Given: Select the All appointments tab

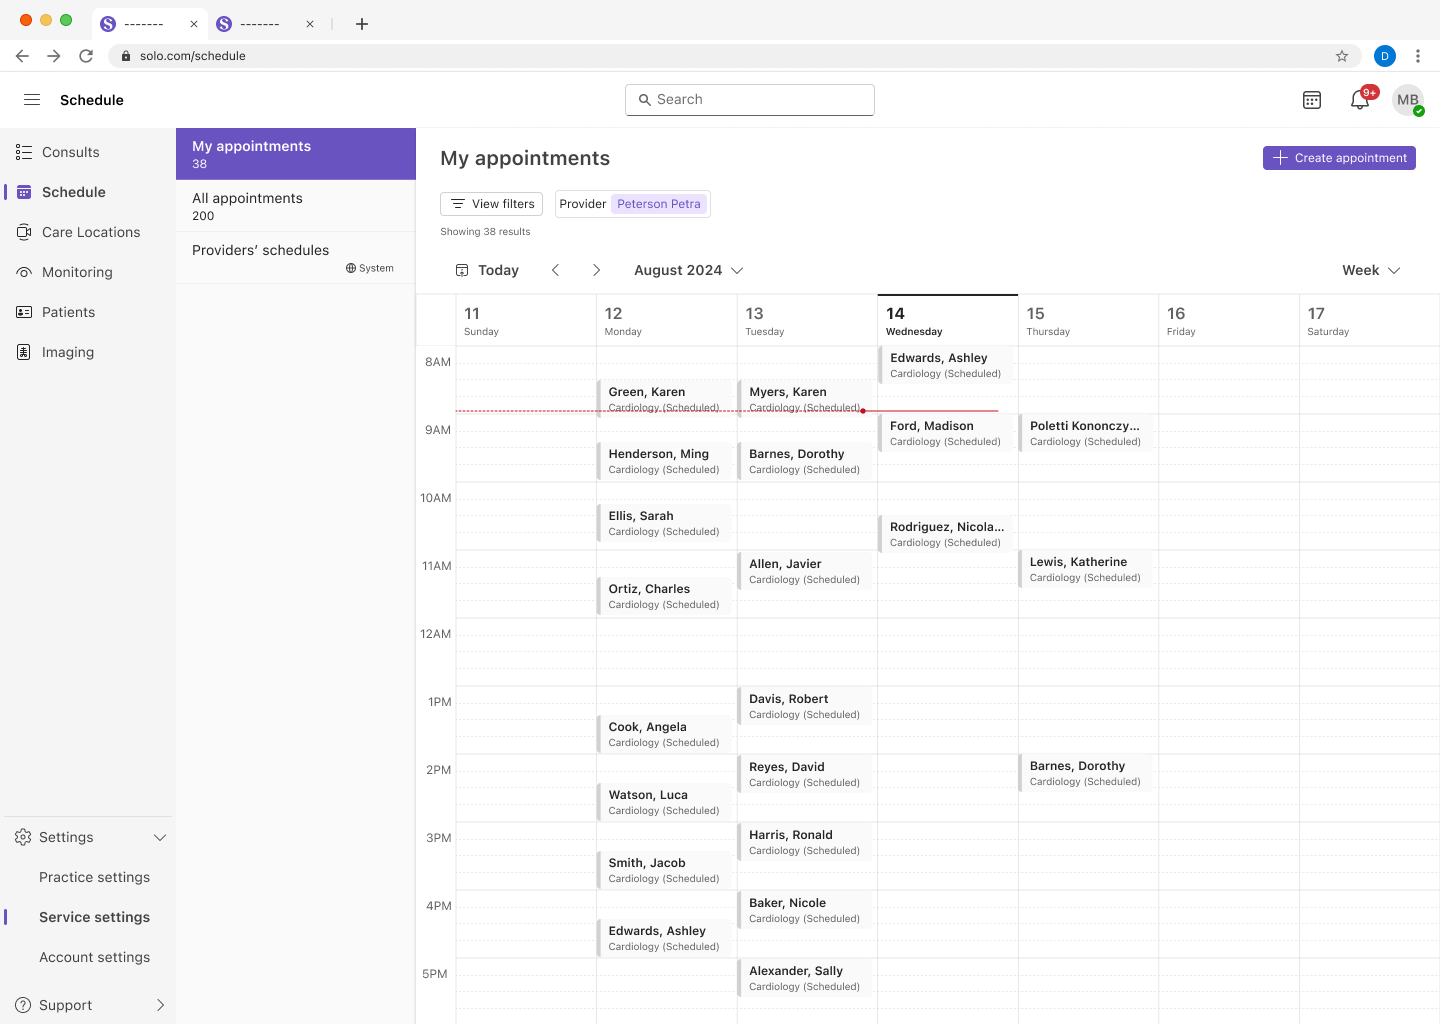Looking at the screenshot, I should (296, 206).
